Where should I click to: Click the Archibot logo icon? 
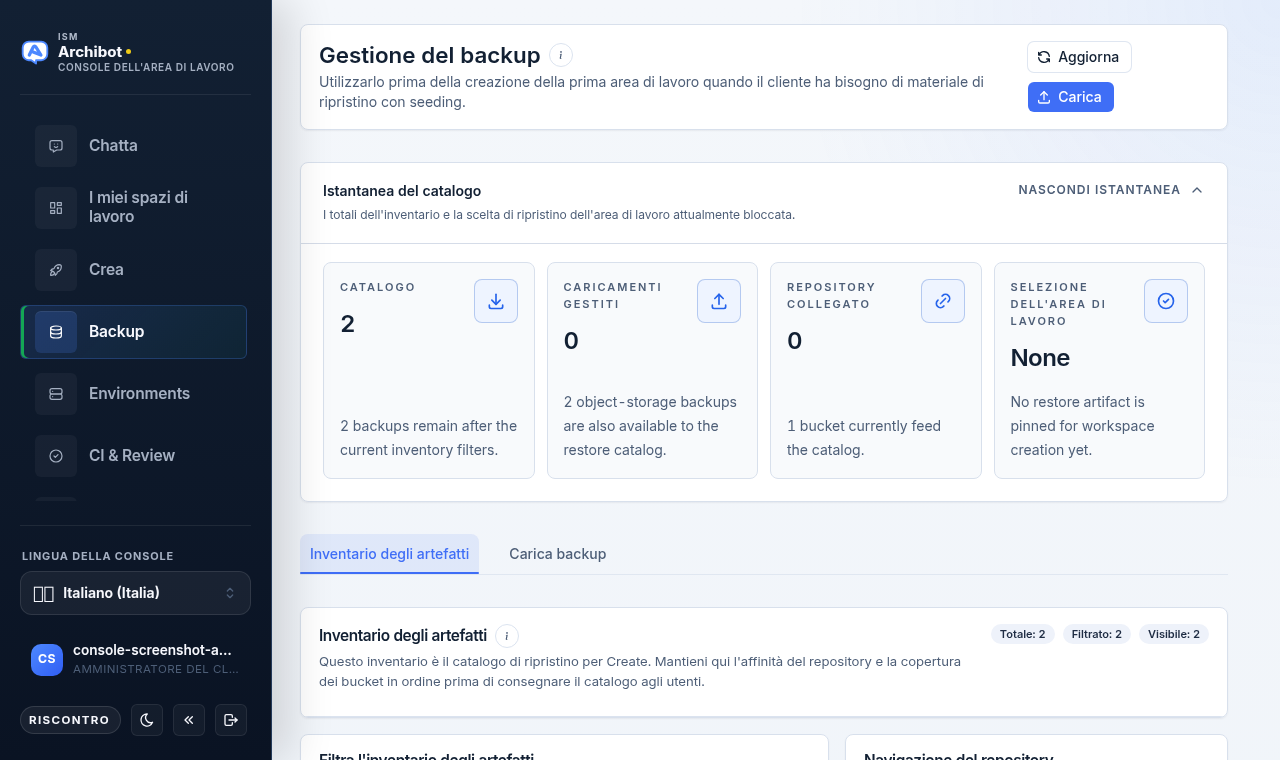click(x=35, y=52)
